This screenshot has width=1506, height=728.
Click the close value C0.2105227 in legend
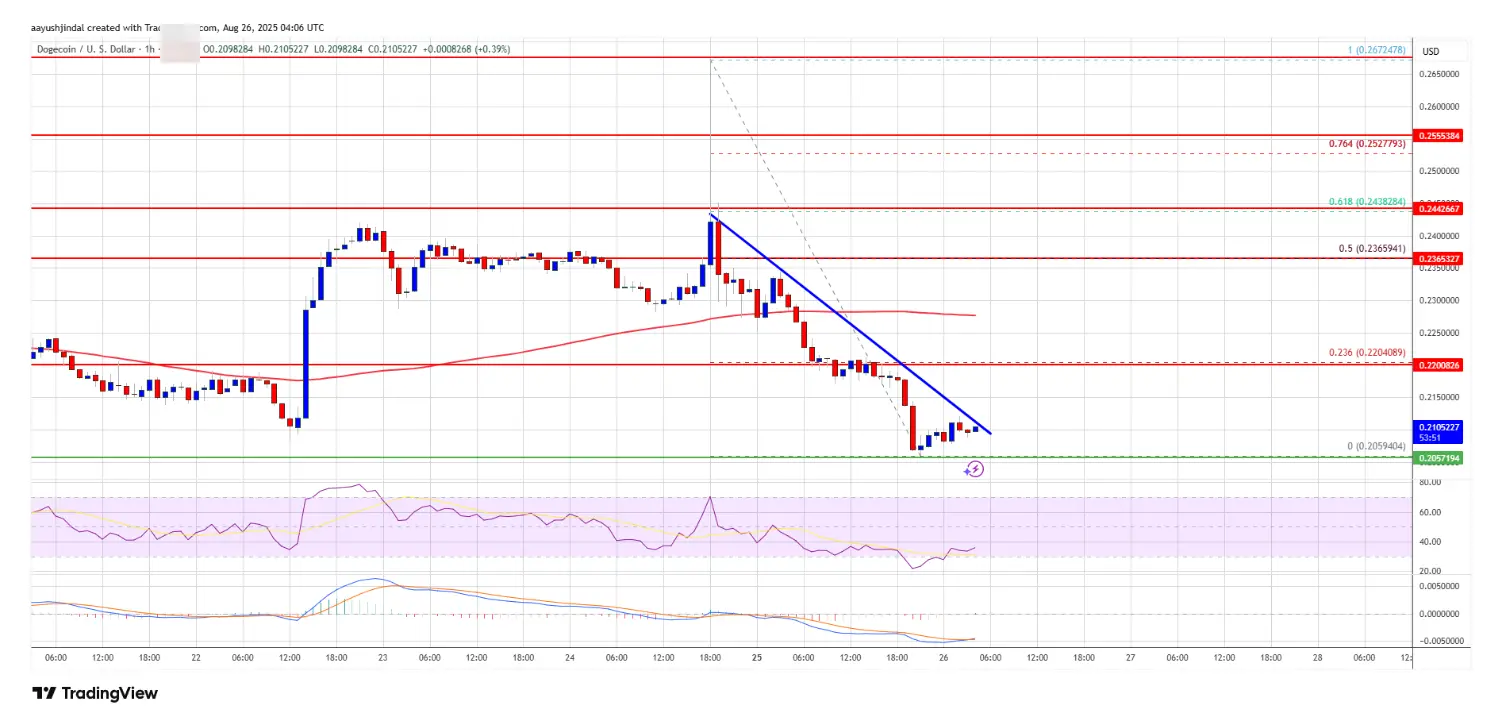(x=393, y=49)
